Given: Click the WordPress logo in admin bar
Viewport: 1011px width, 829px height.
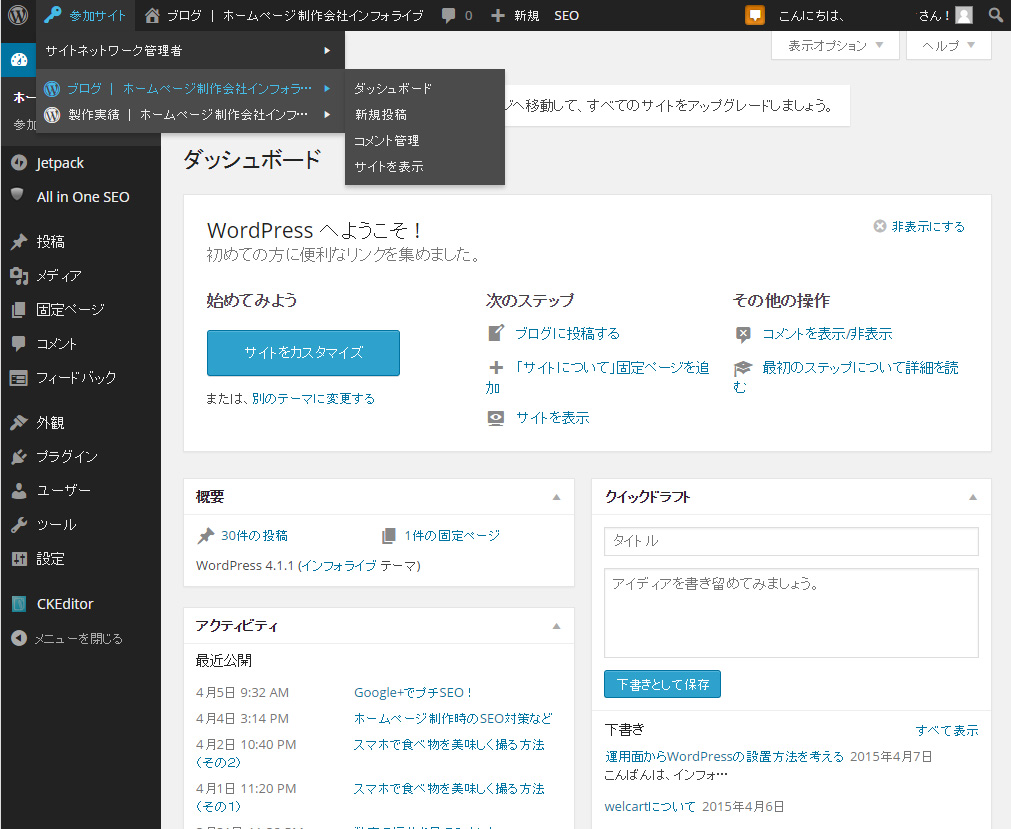Looking at the screenshot, I should [18, 15].
